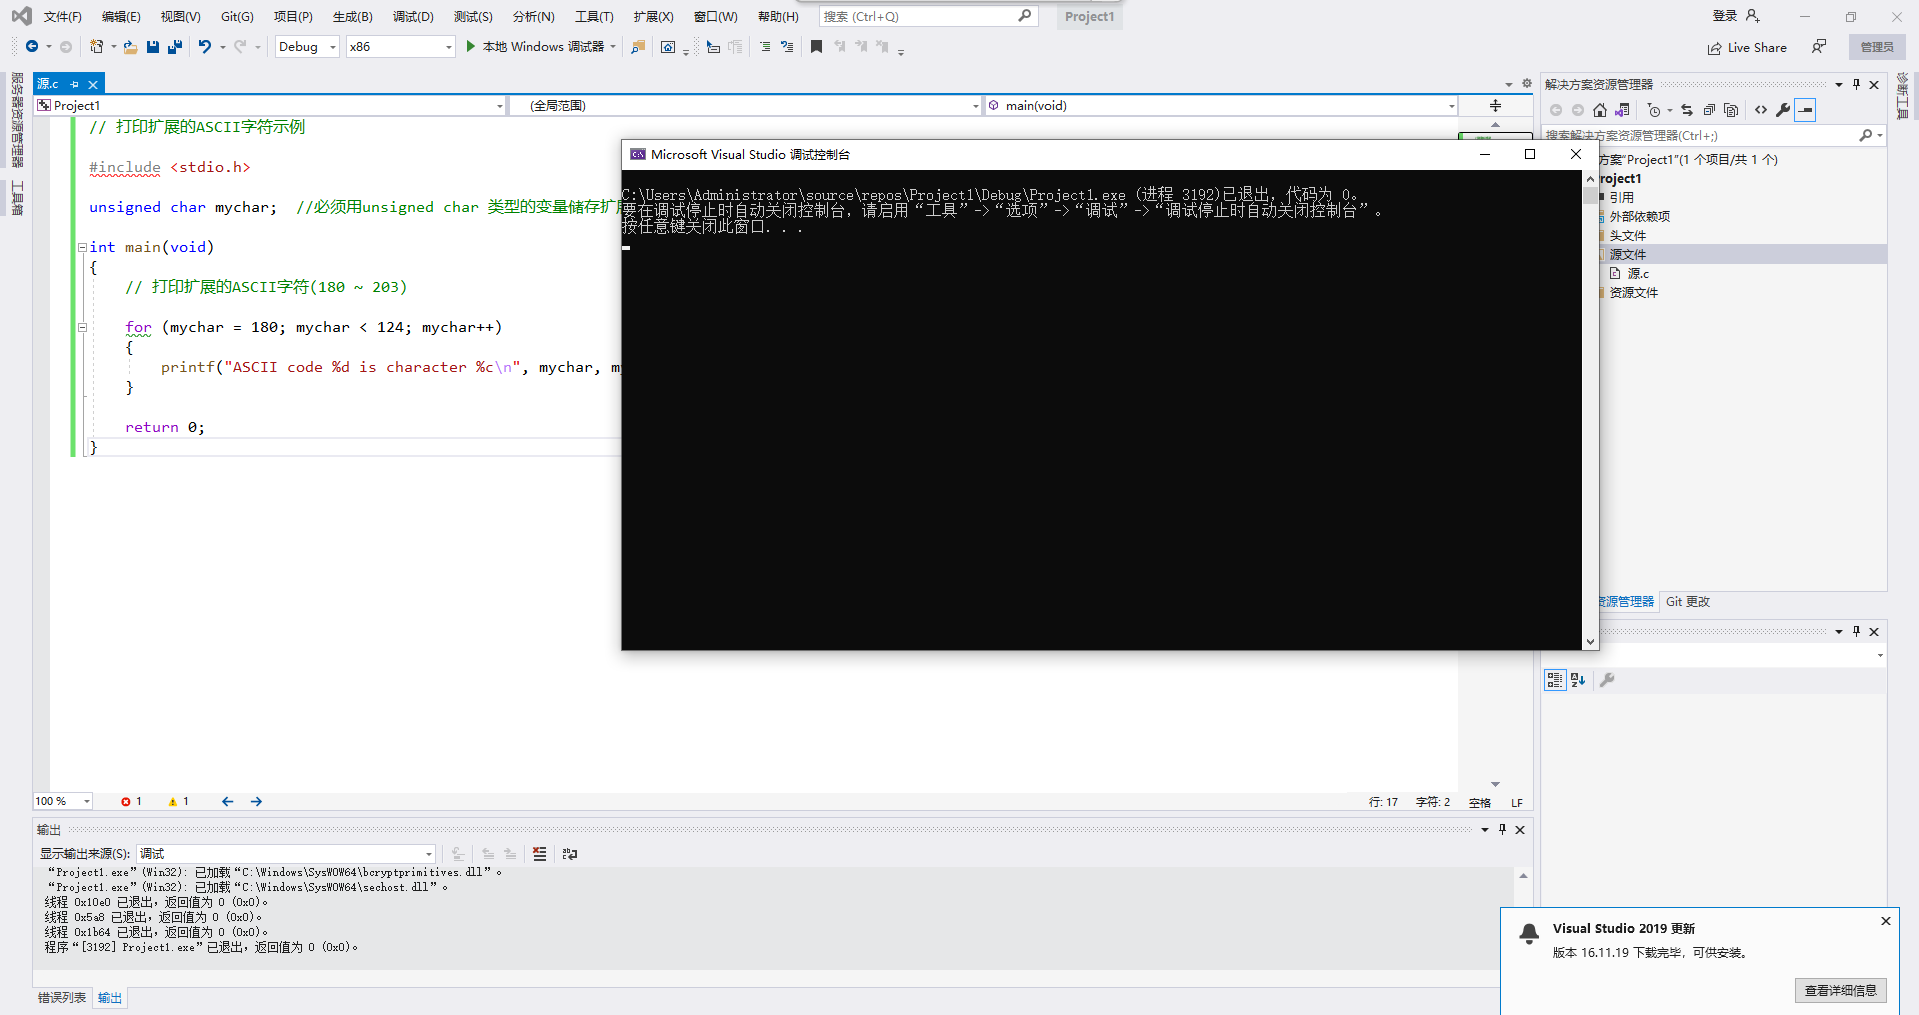
Task: Open the 显示输出来源 dropdown set to 调试
Action: click(x=286, y=853)
